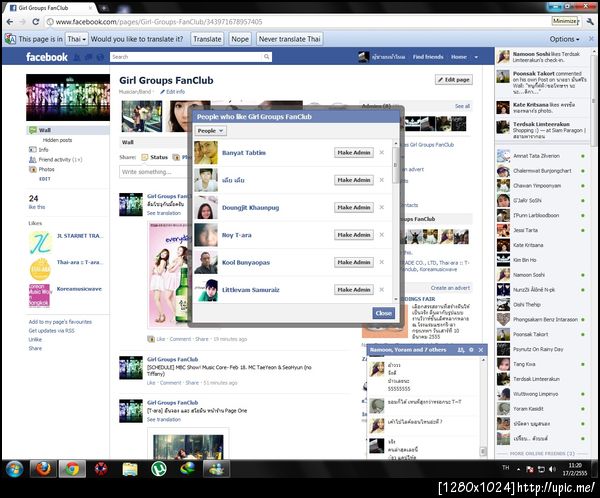Show hidden tray icons arrow
The height and width of the screenshot is (498, 600).
tap(518, 469)
